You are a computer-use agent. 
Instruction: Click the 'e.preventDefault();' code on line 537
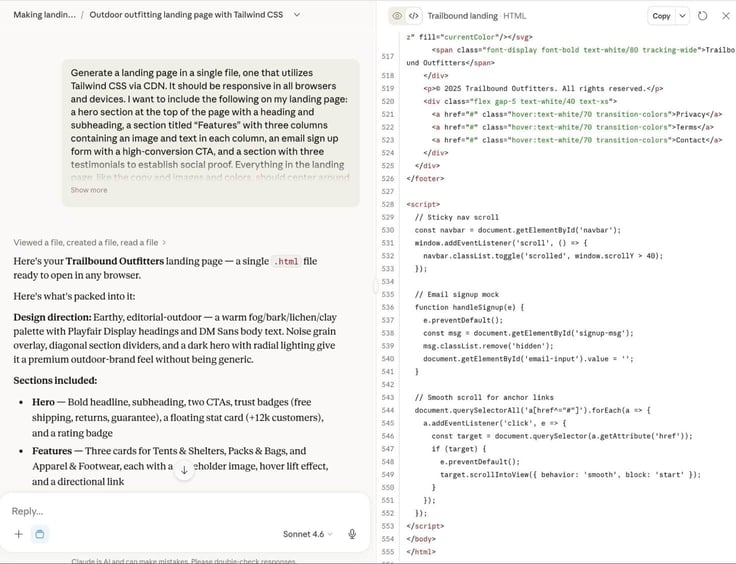tap(463, 320)
